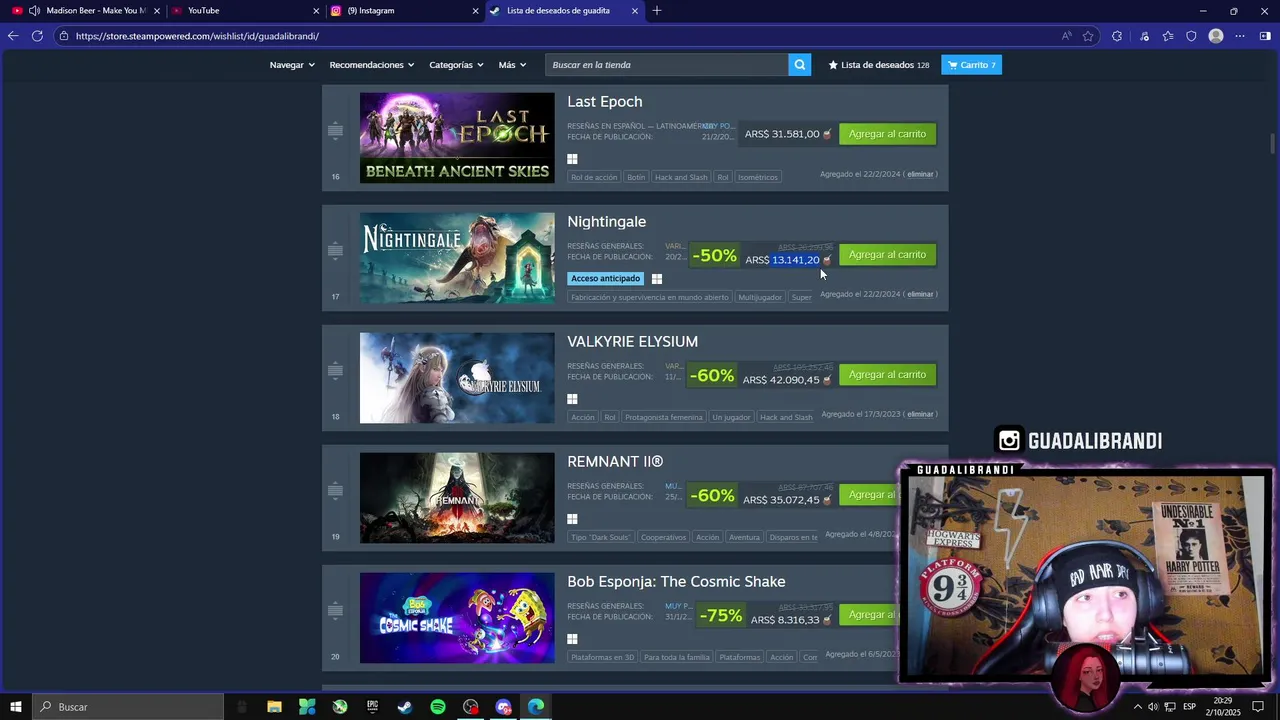The image size is (1280, 720).
Task: Open the Edge settings and more menu
Action: click(1240, 36)
